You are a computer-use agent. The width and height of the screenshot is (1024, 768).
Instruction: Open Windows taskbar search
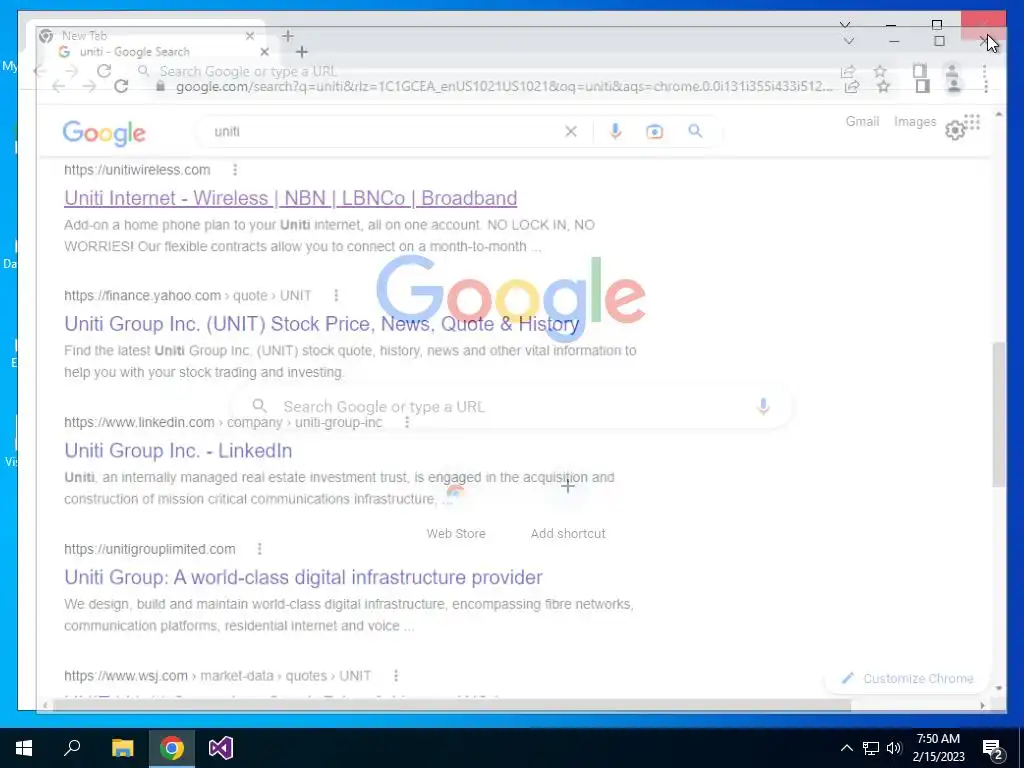click(72, 748)
